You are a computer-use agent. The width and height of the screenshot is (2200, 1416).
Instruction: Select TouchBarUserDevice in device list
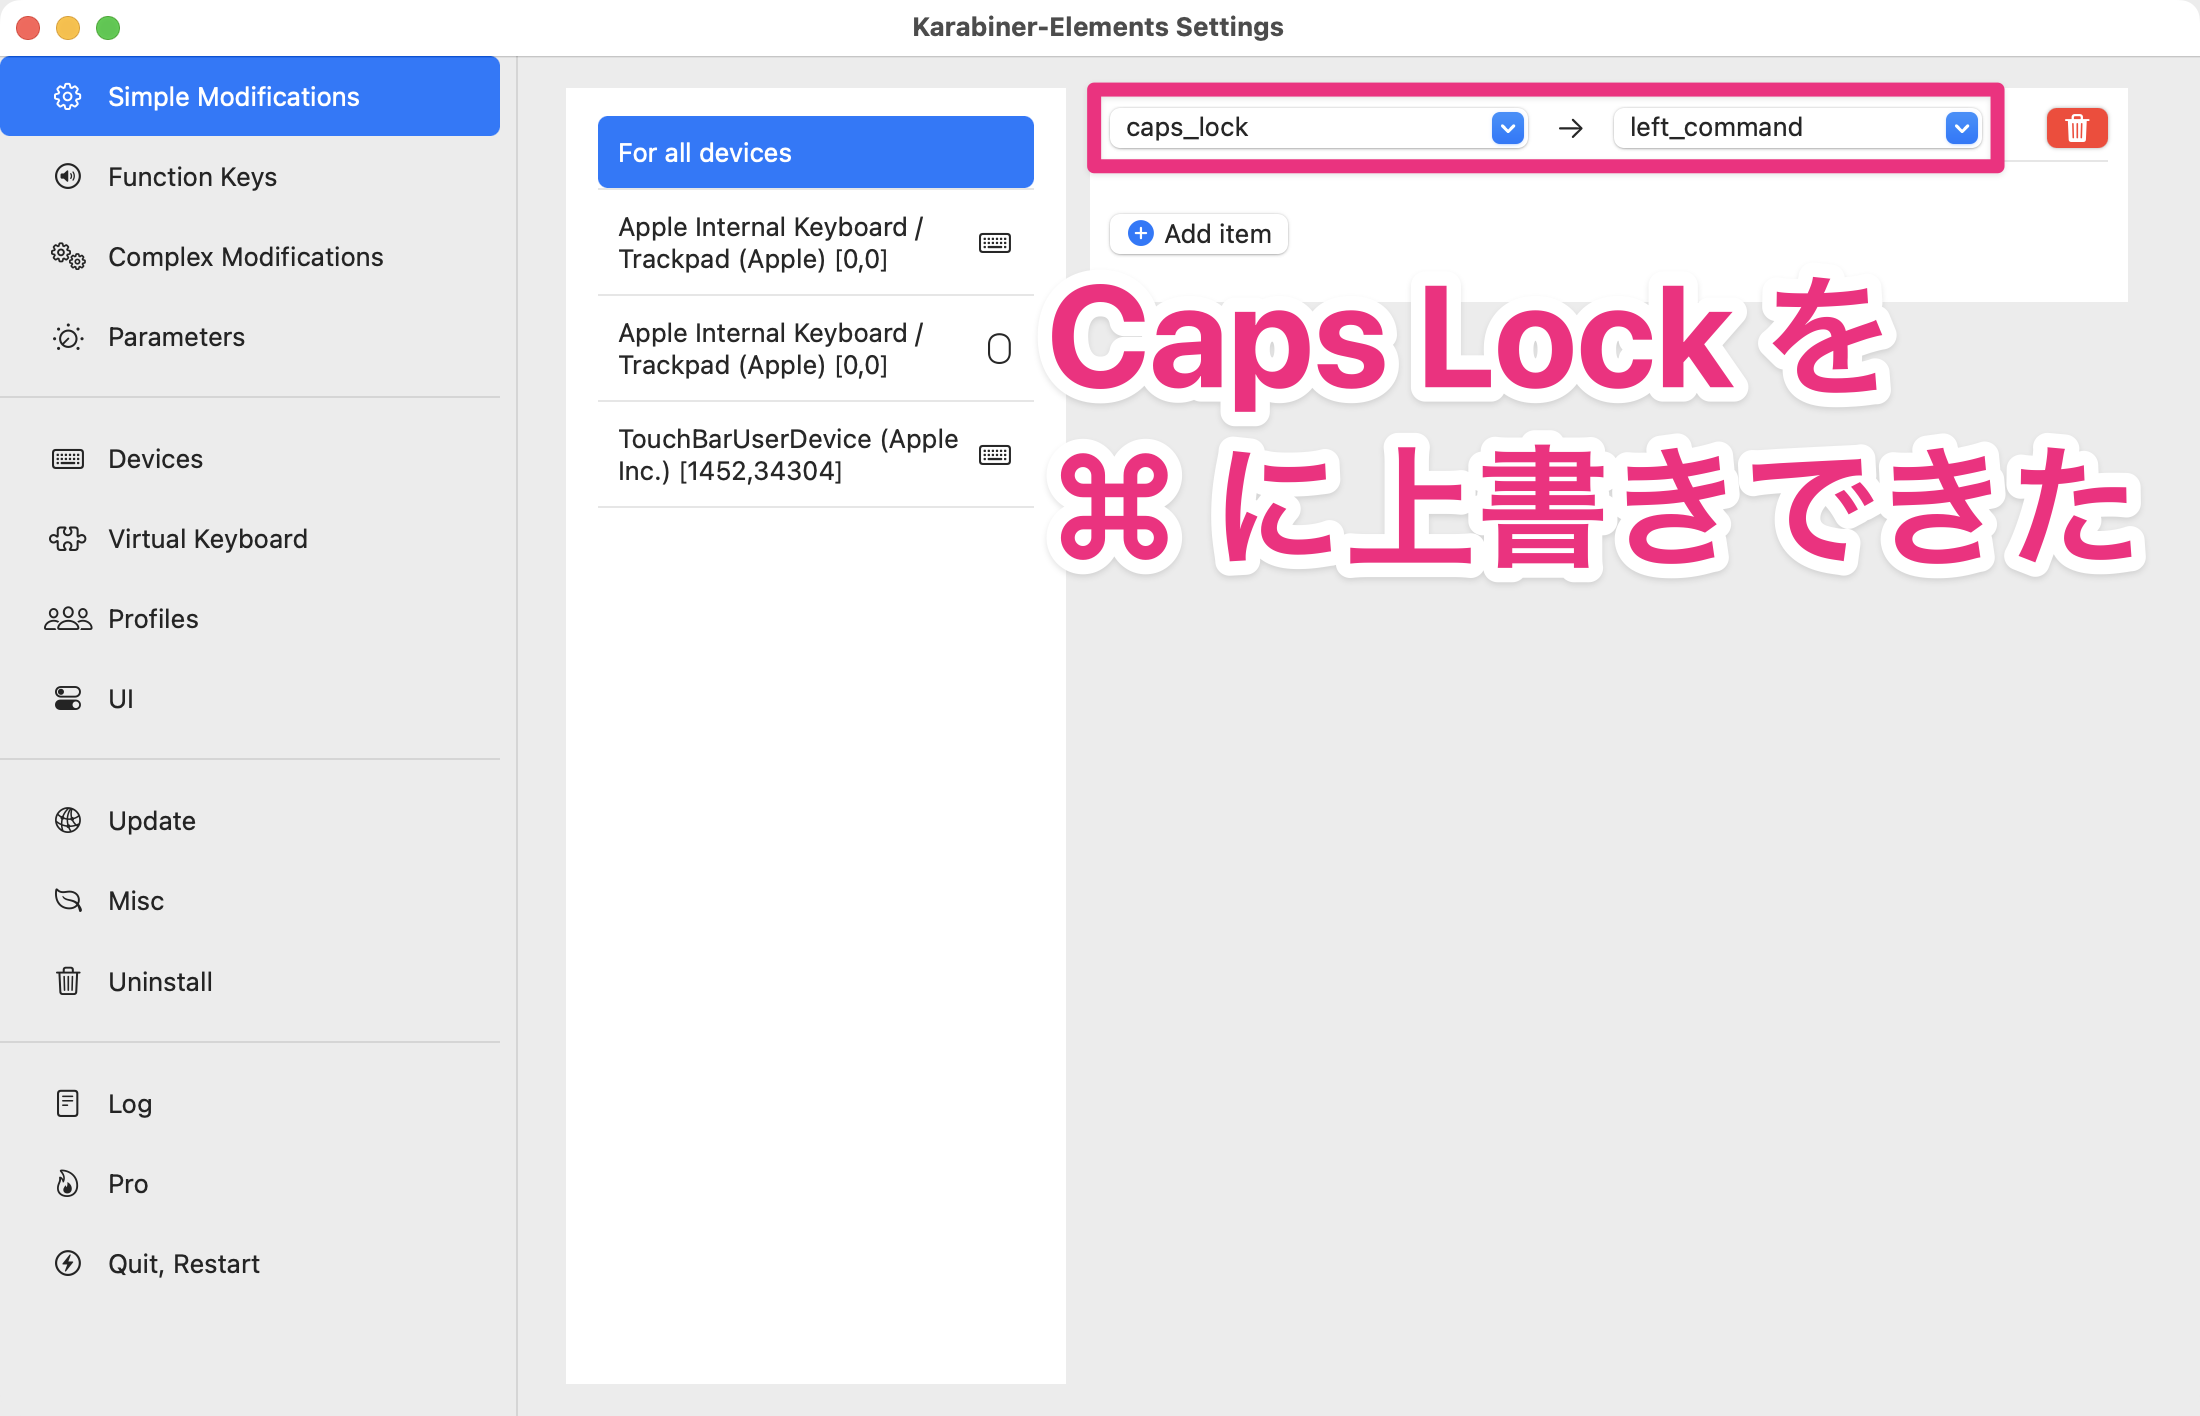click(x=815, y=455)
